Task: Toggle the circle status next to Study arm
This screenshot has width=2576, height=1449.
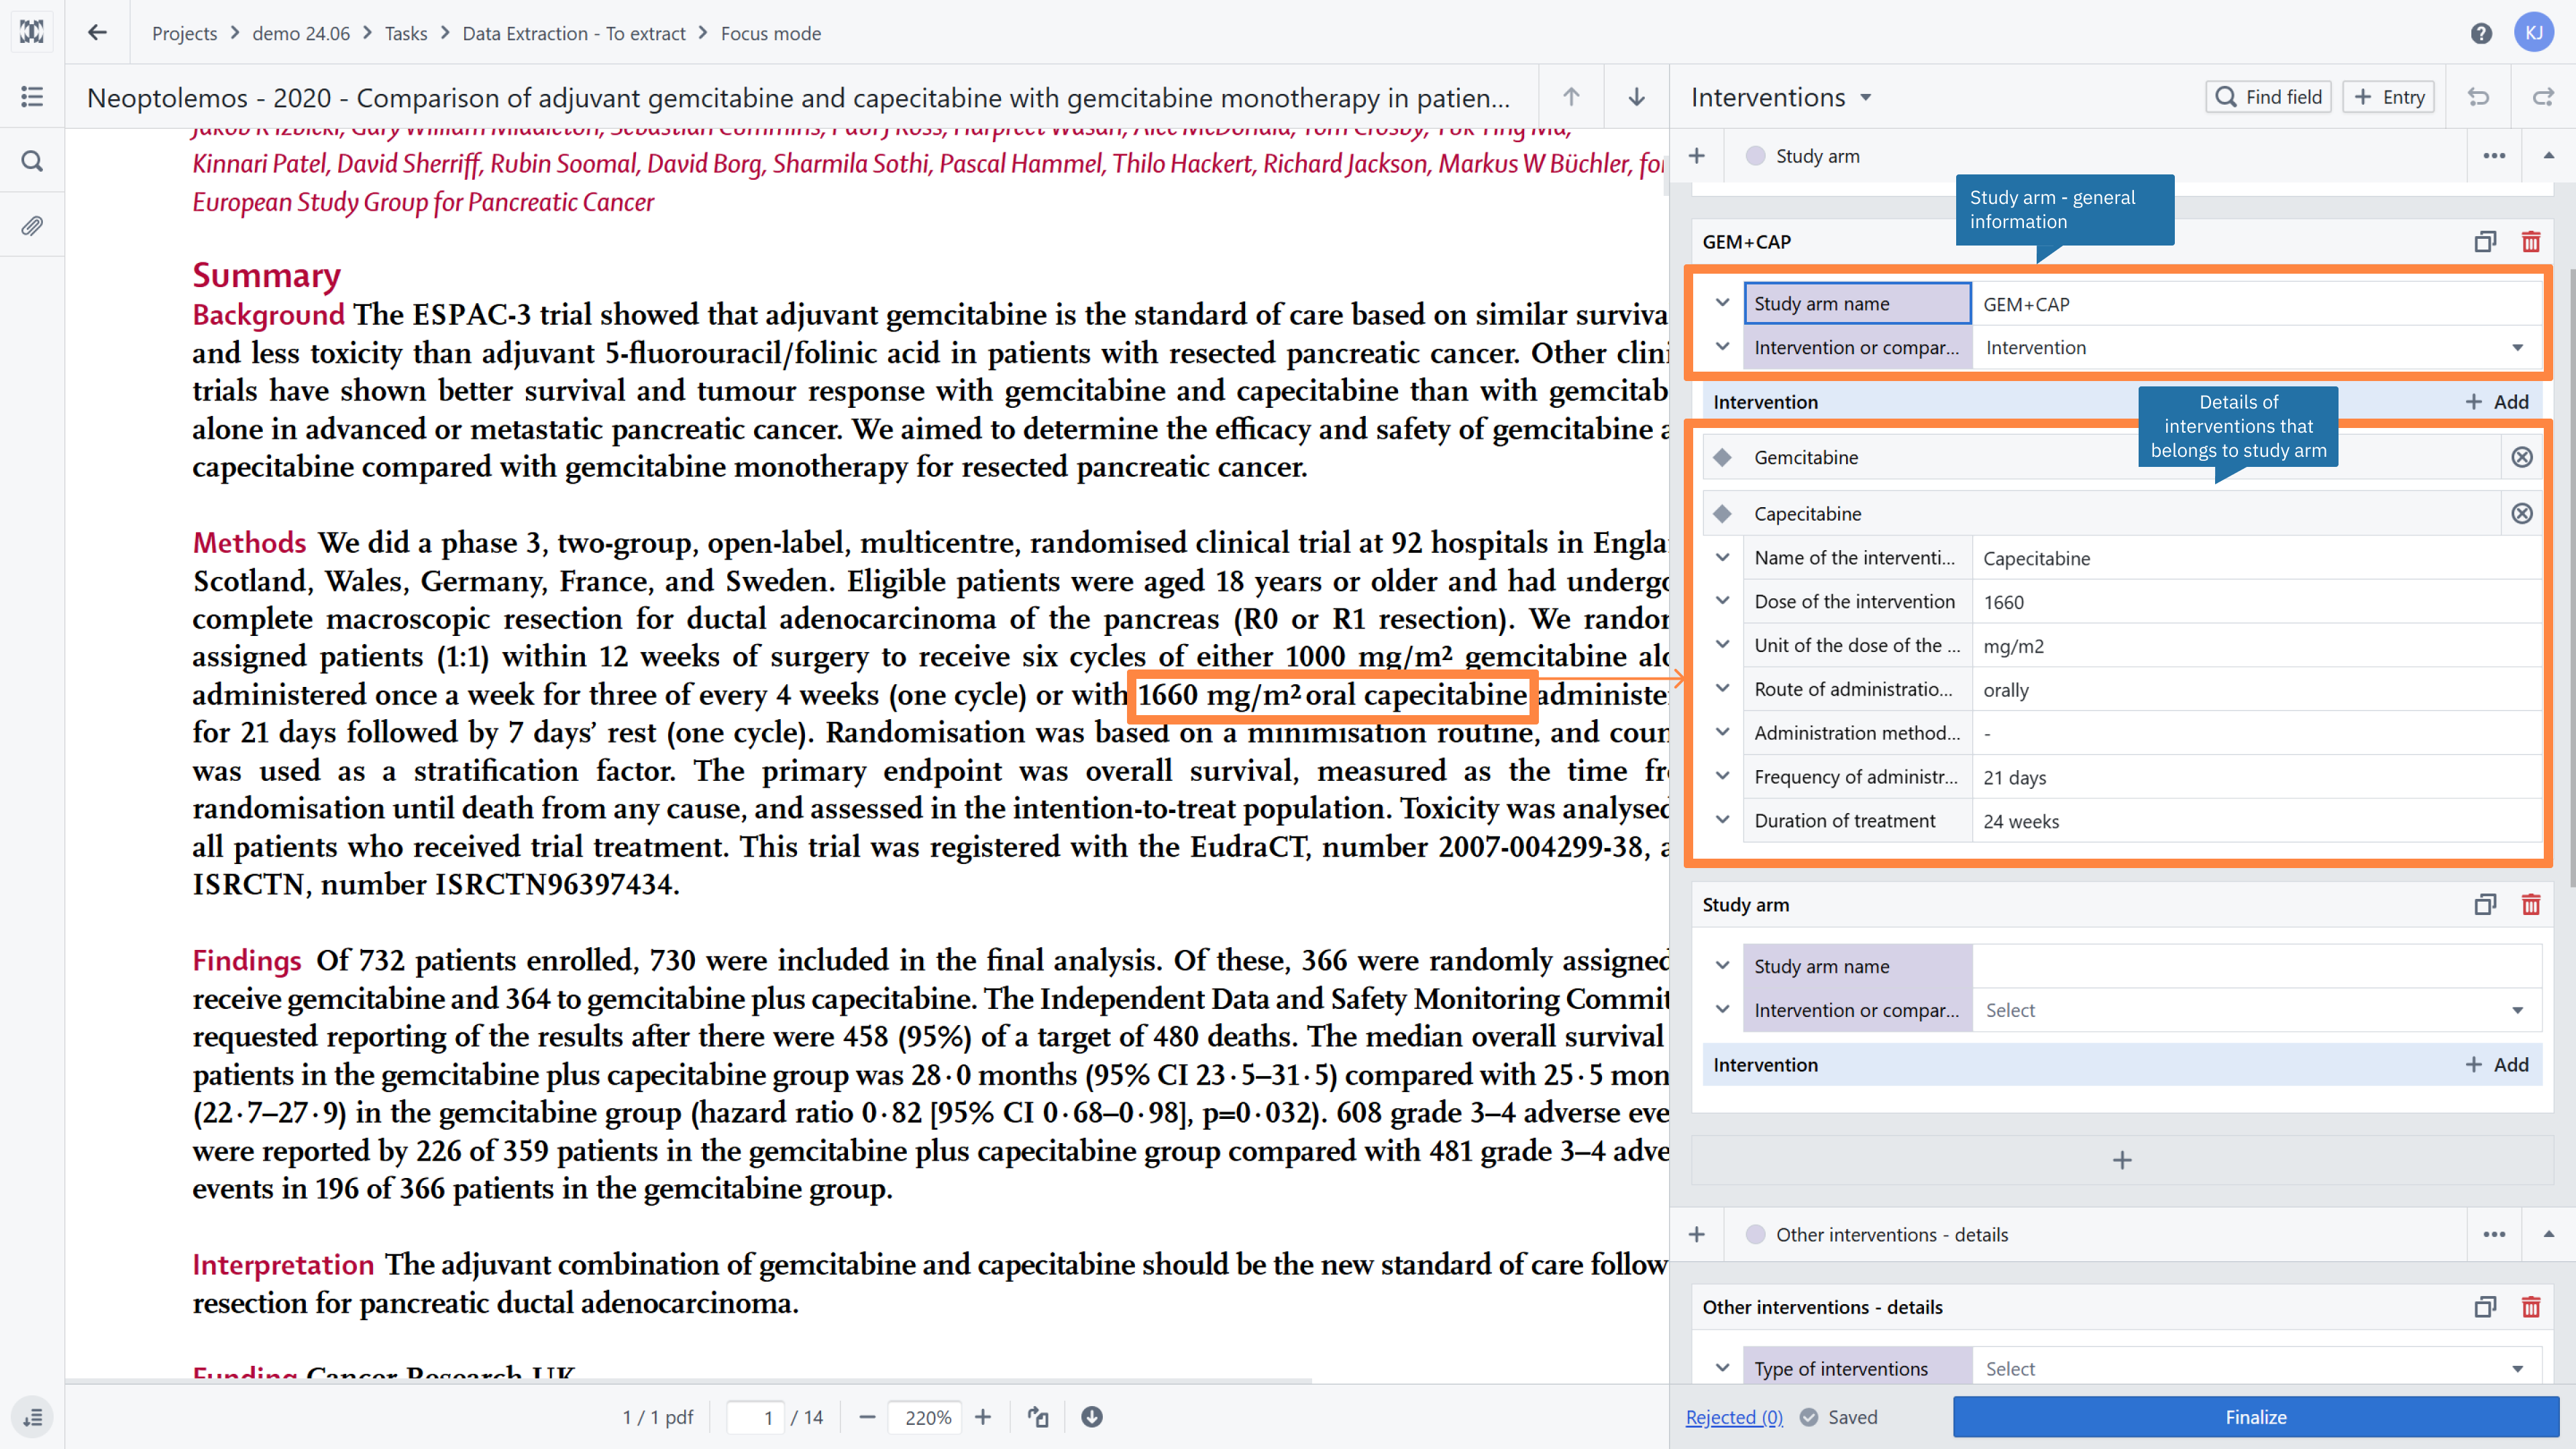Action: pos(1755,156)
